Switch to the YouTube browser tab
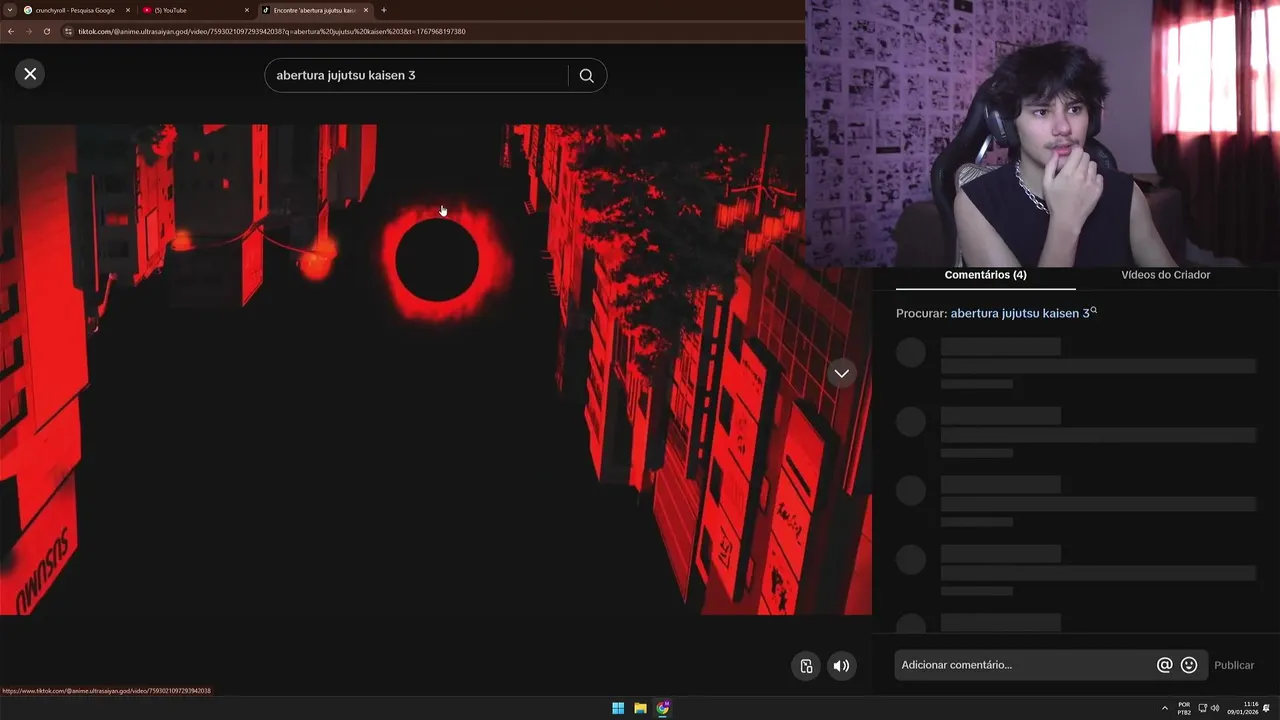This screenshot has width=1280, height=720. [x=195, y=10]
